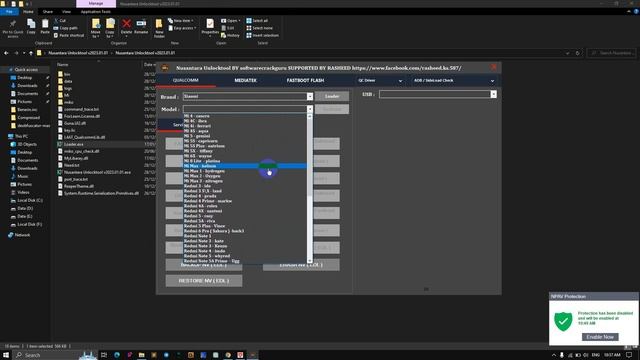Click Invert selection in the ribbon
This screenshot has height=360, width=640.
tap(262, 35)
